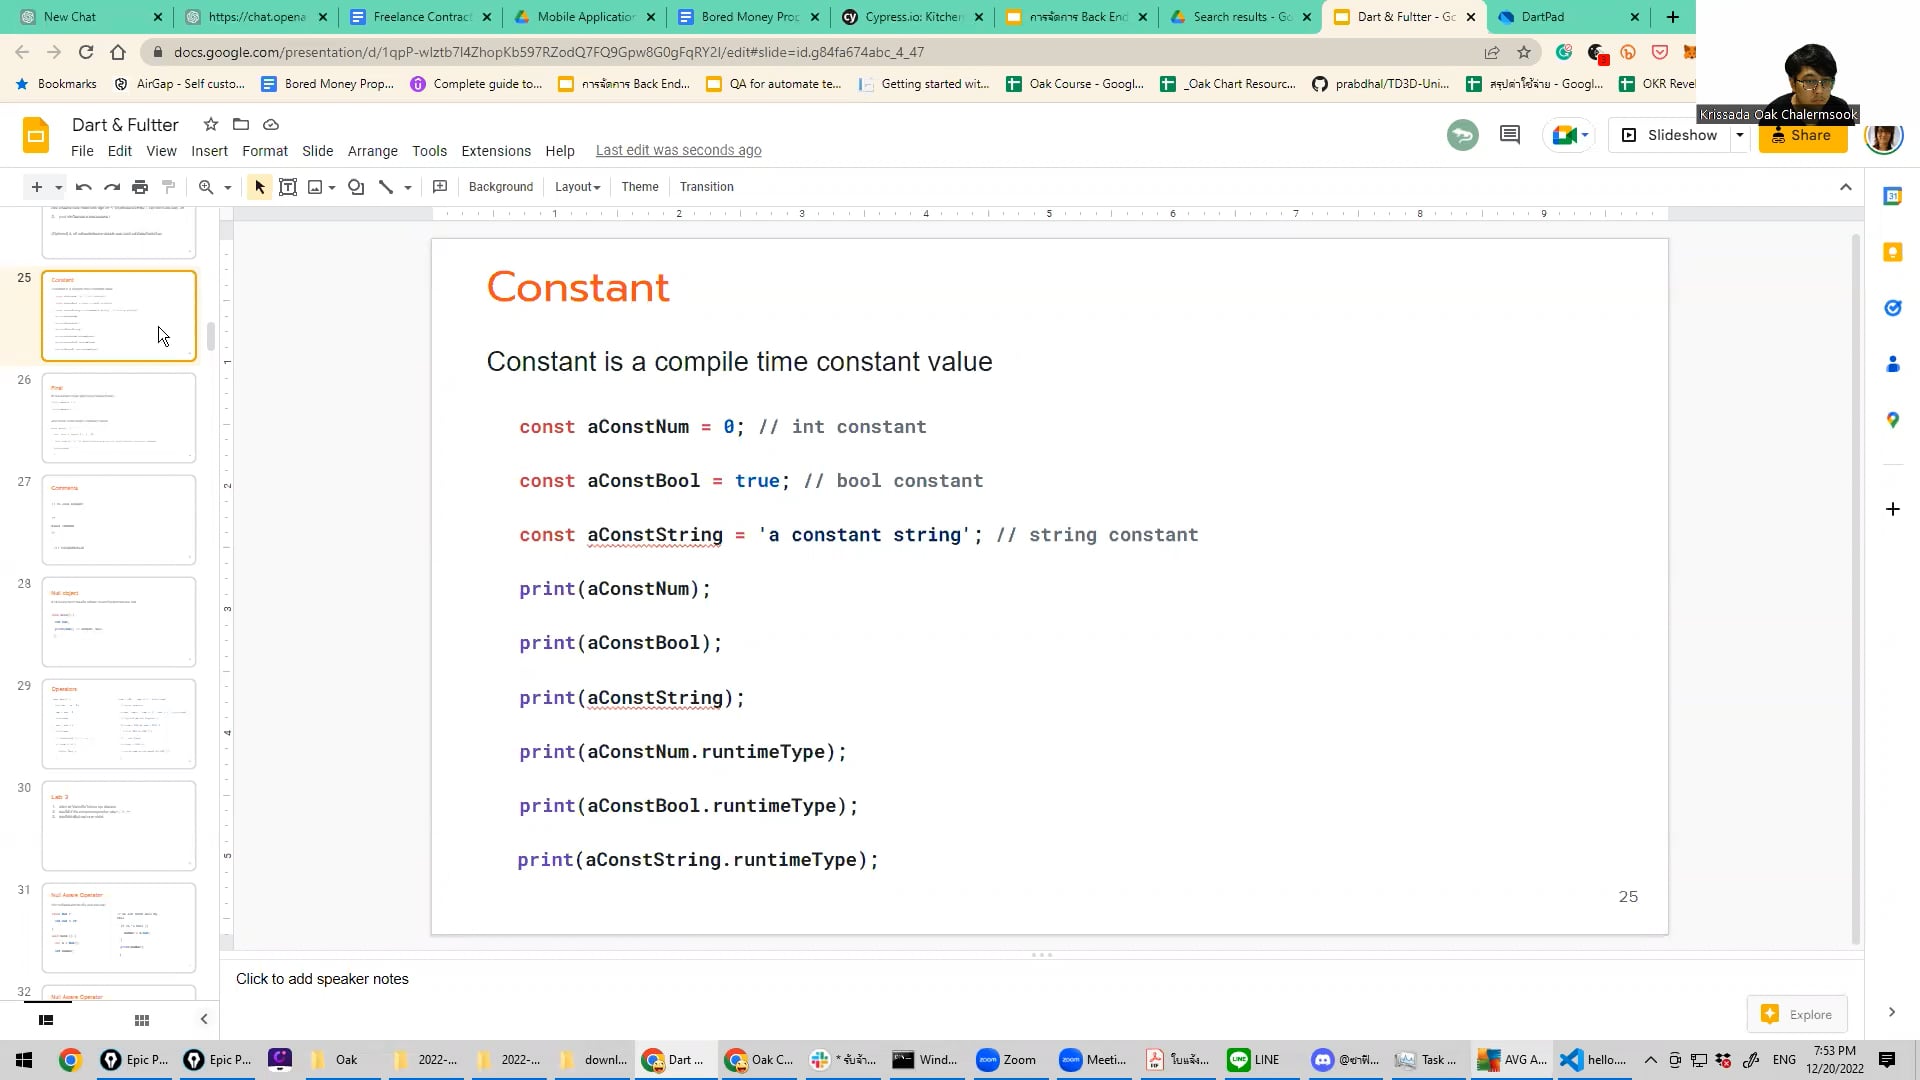Open Background settings

click(500, 187)
